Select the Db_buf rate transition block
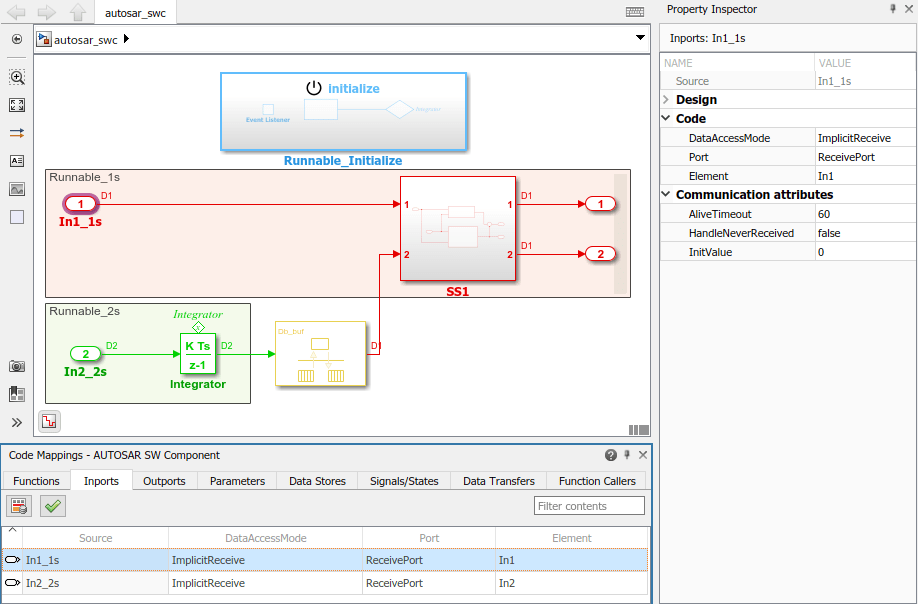918x604 pixels. (x=321, y=354)
